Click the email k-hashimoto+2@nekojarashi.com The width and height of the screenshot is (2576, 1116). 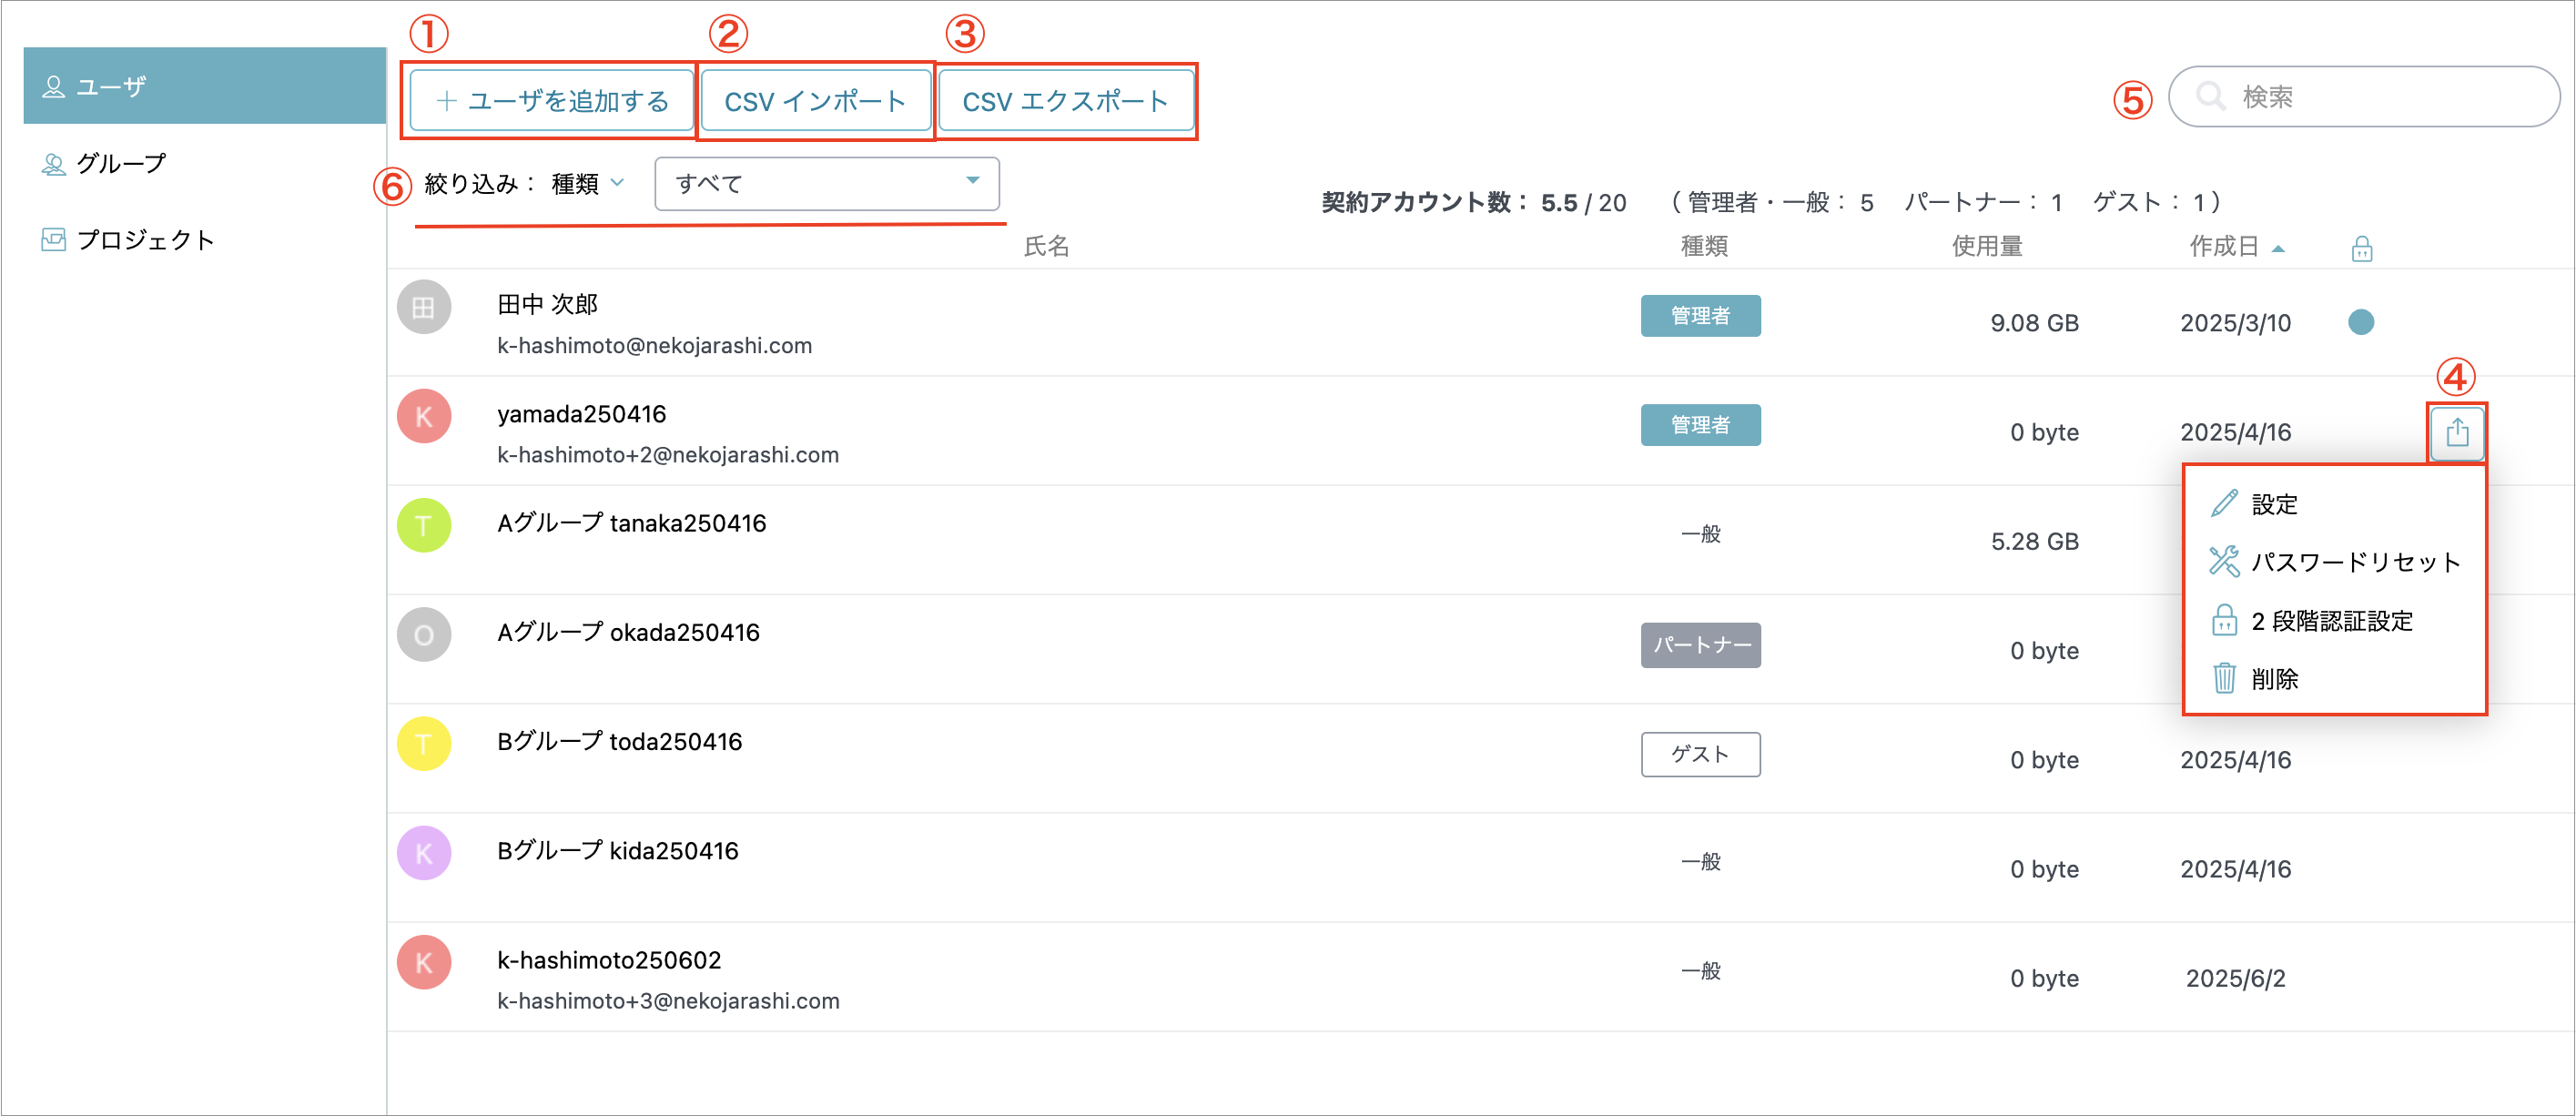(x=668, y=455)
